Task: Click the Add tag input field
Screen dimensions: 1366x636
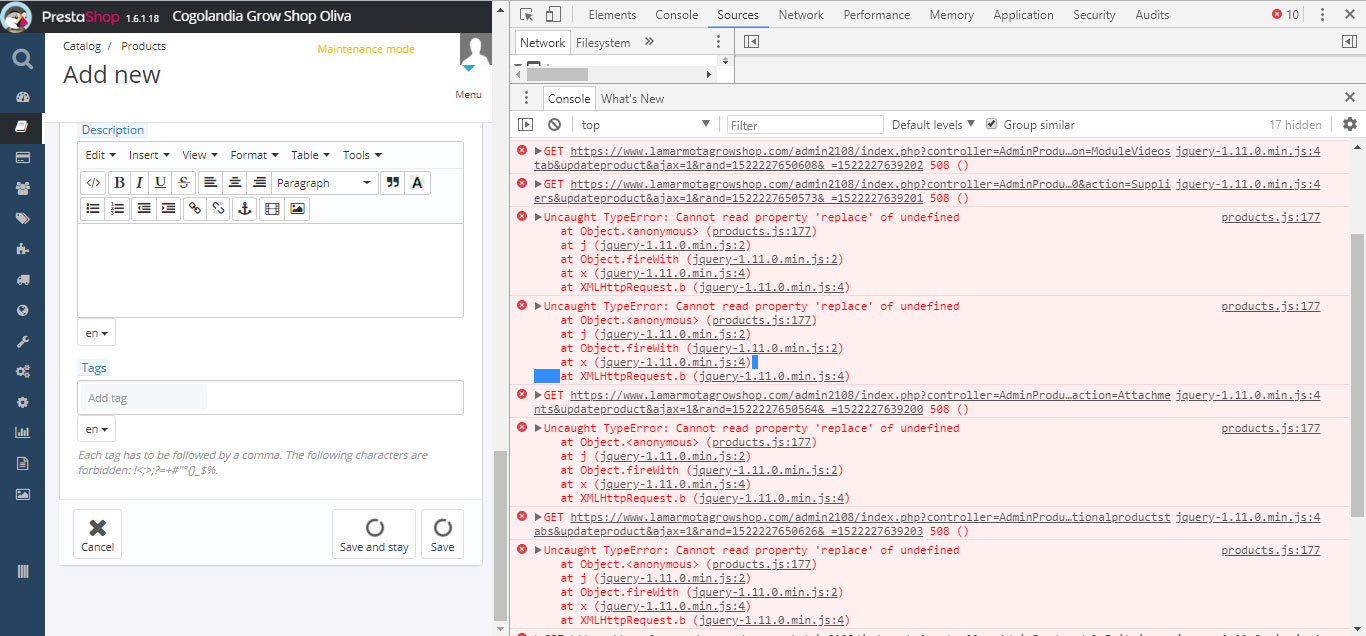Action: point(145,398)
